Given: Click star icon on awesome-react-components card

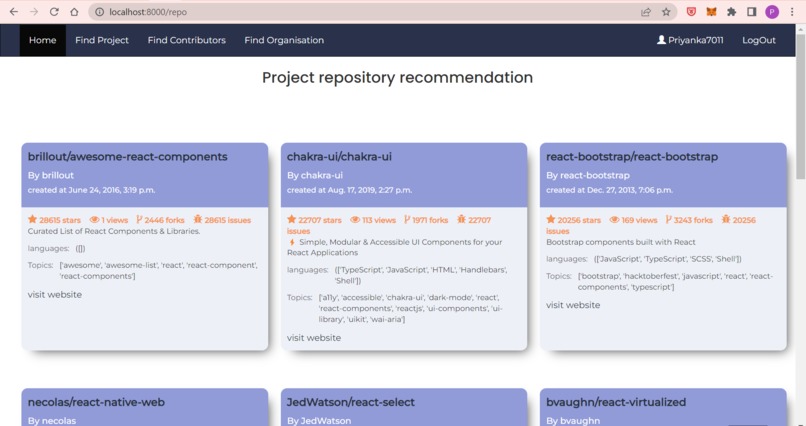Looking at the screenshot, I should 32,219.
